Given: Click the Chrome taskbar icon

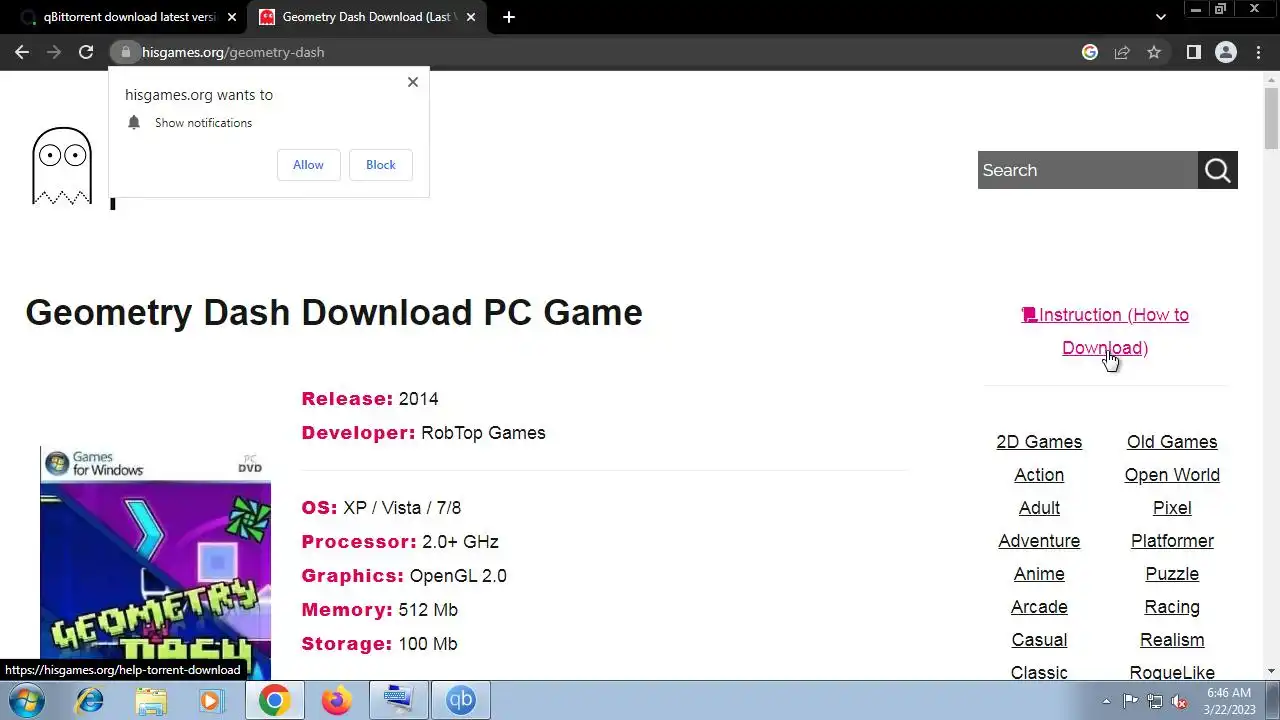Looking at the screenshot, I should [274, 701].
